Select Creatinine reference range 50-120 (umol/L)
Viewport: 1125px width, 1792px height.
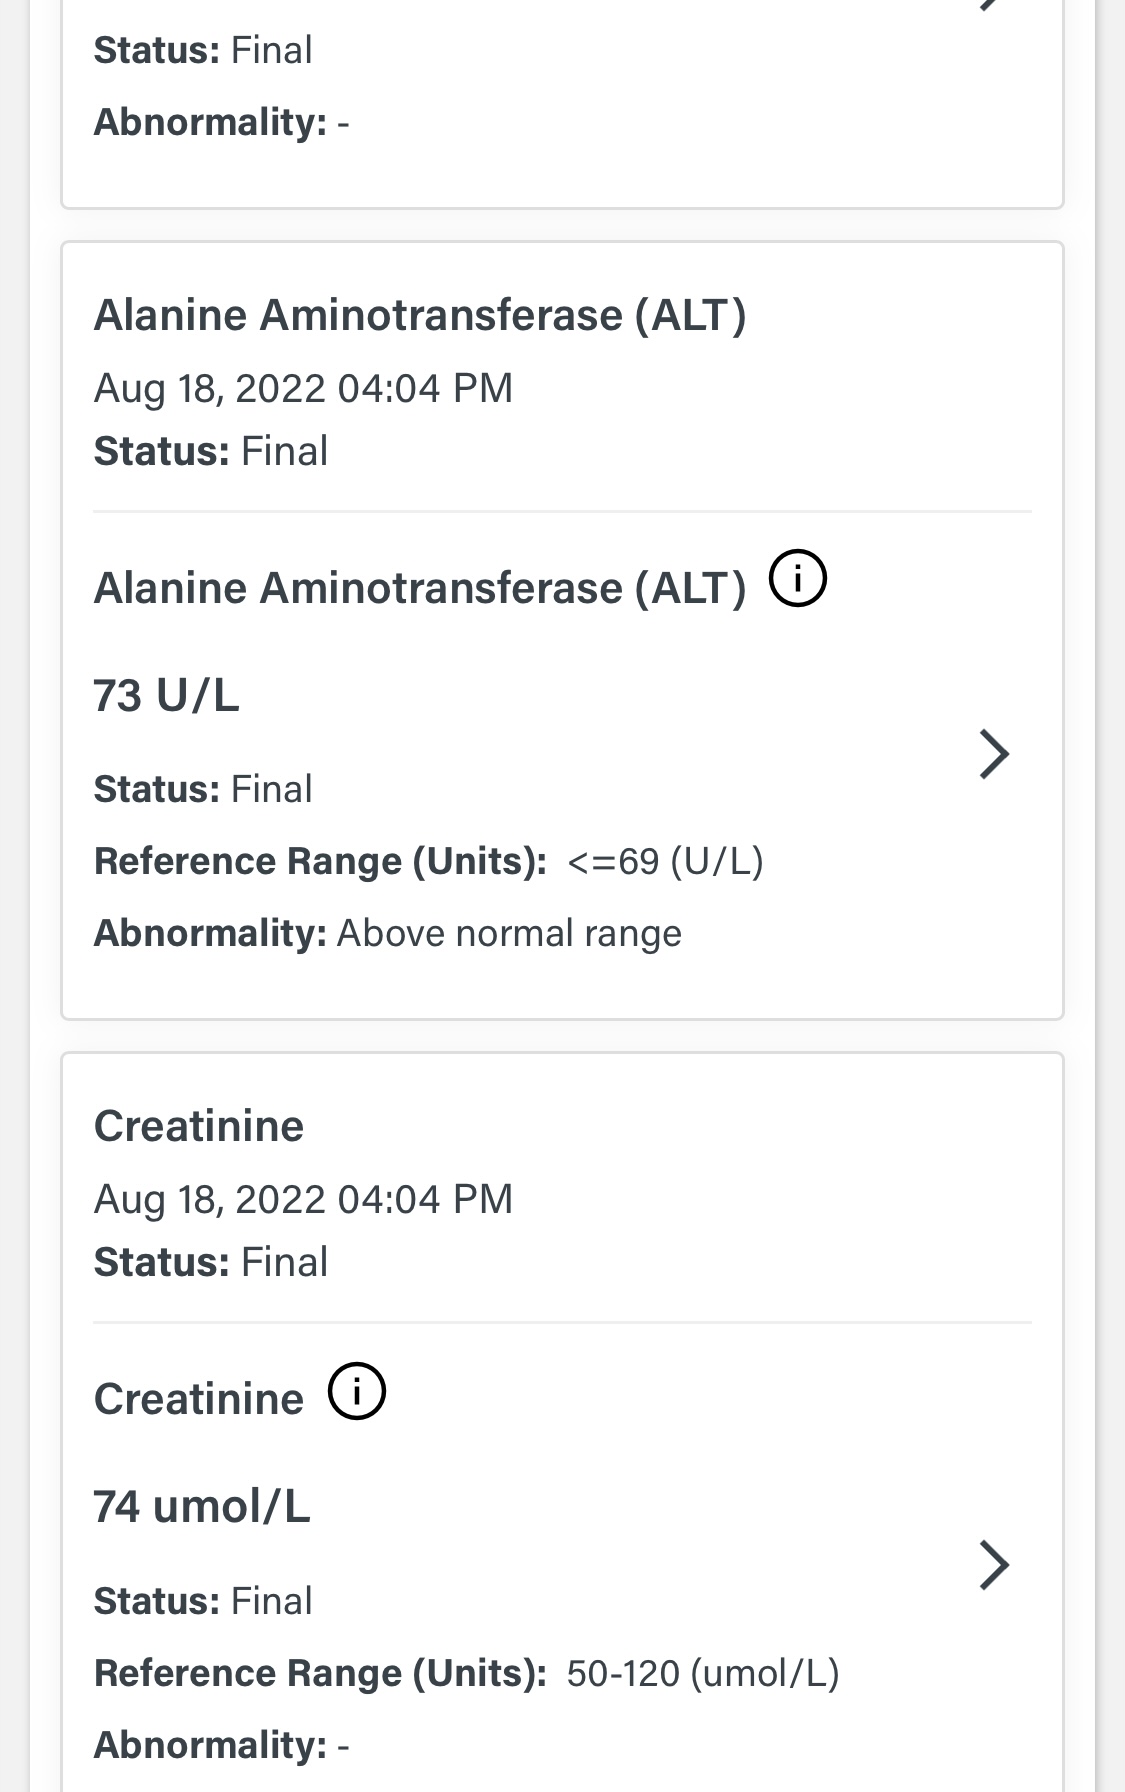point(702,1673)
